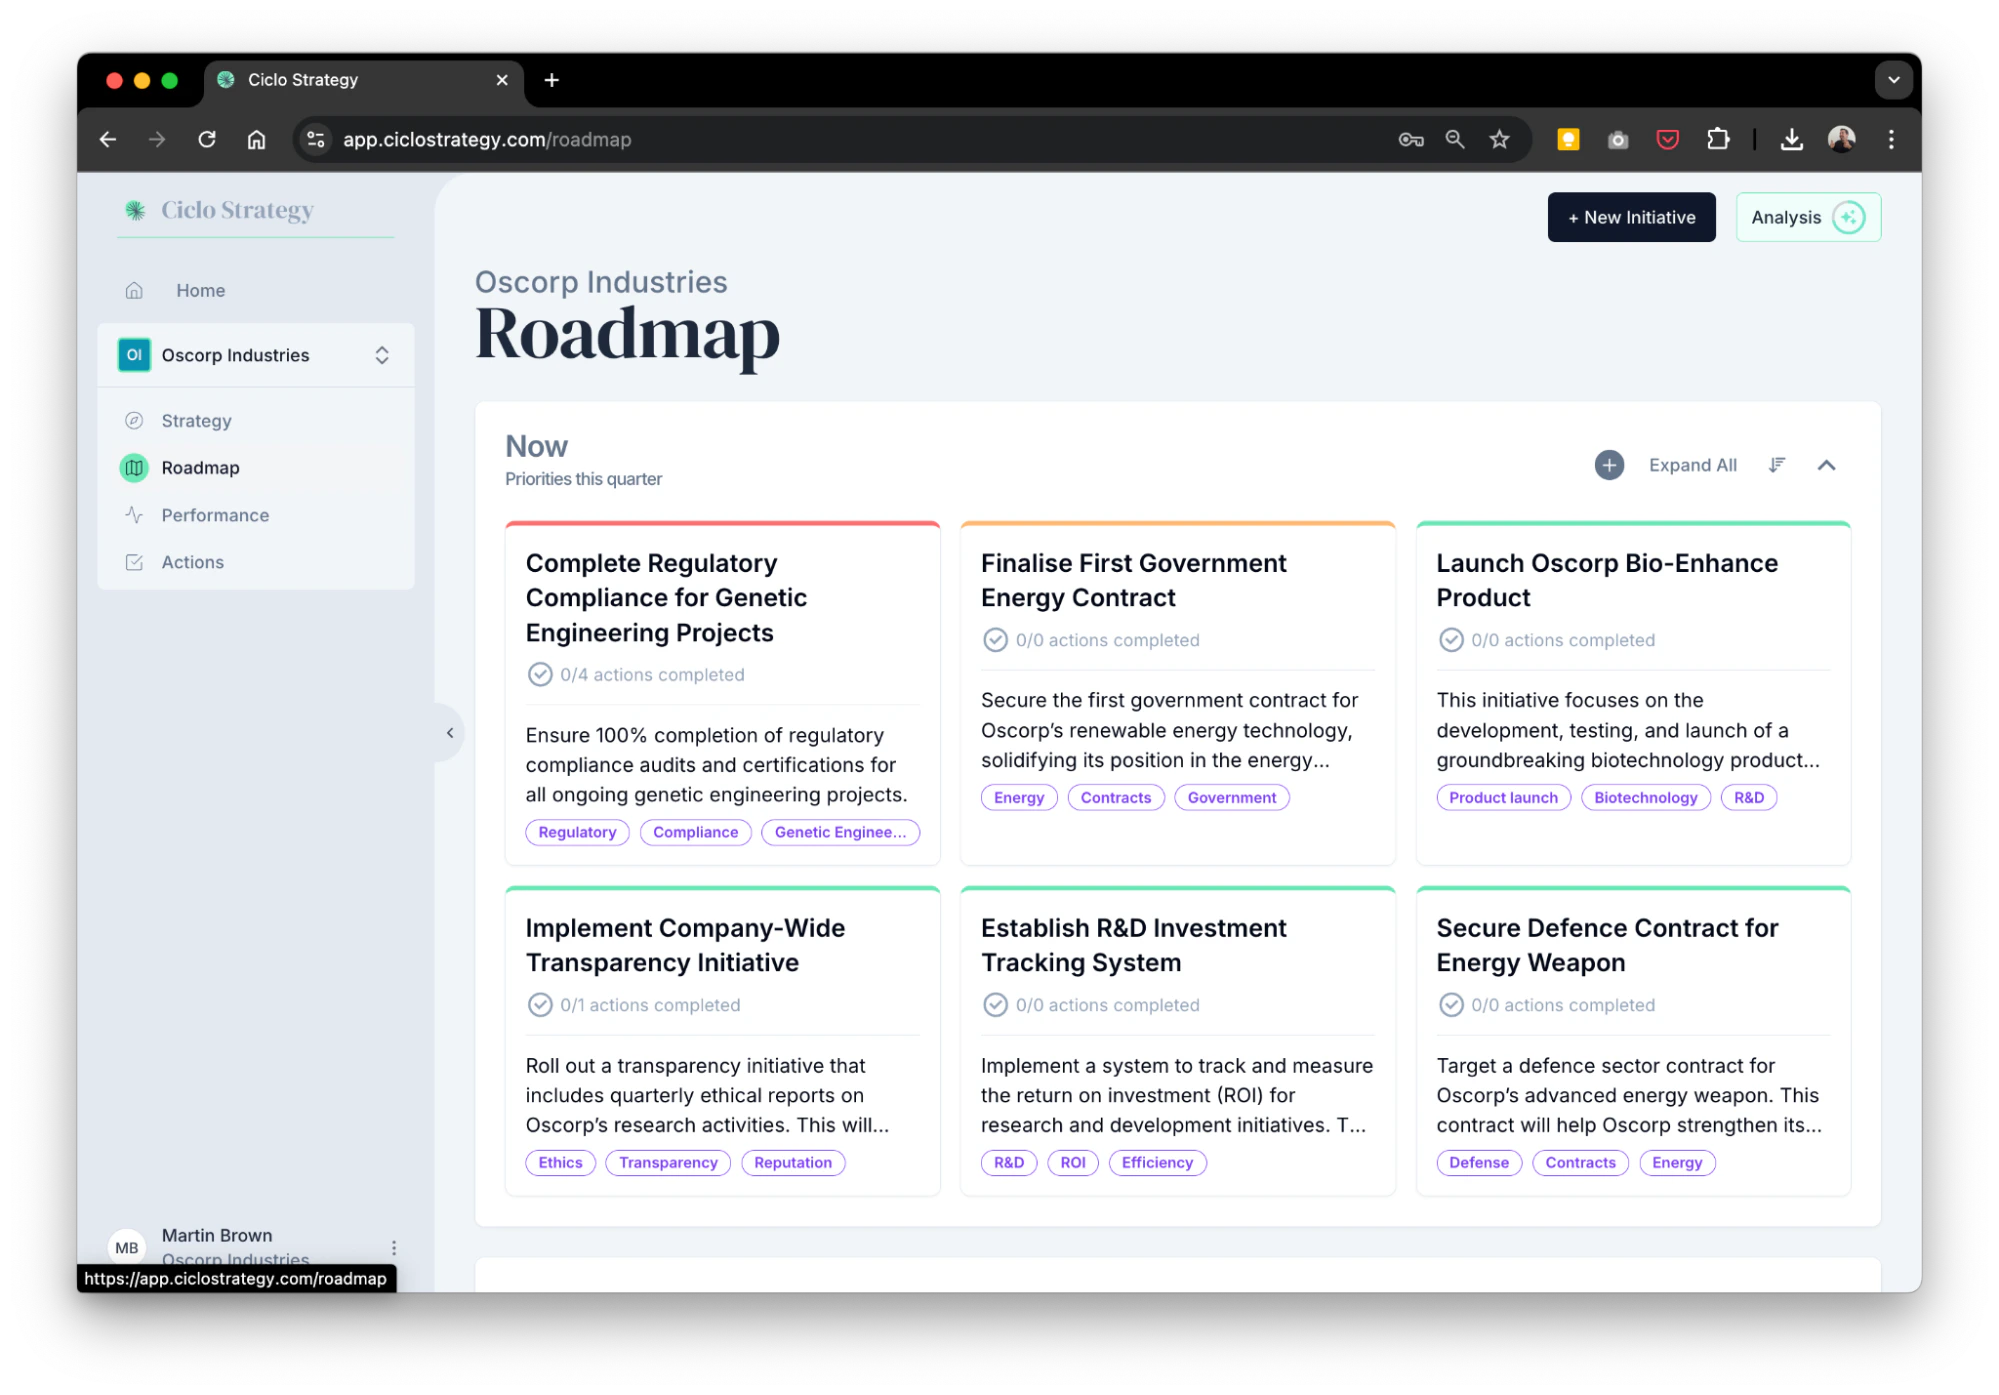Click the browser back arrow
Viewport: 1999px width, 1395px height.
(108, 140)
